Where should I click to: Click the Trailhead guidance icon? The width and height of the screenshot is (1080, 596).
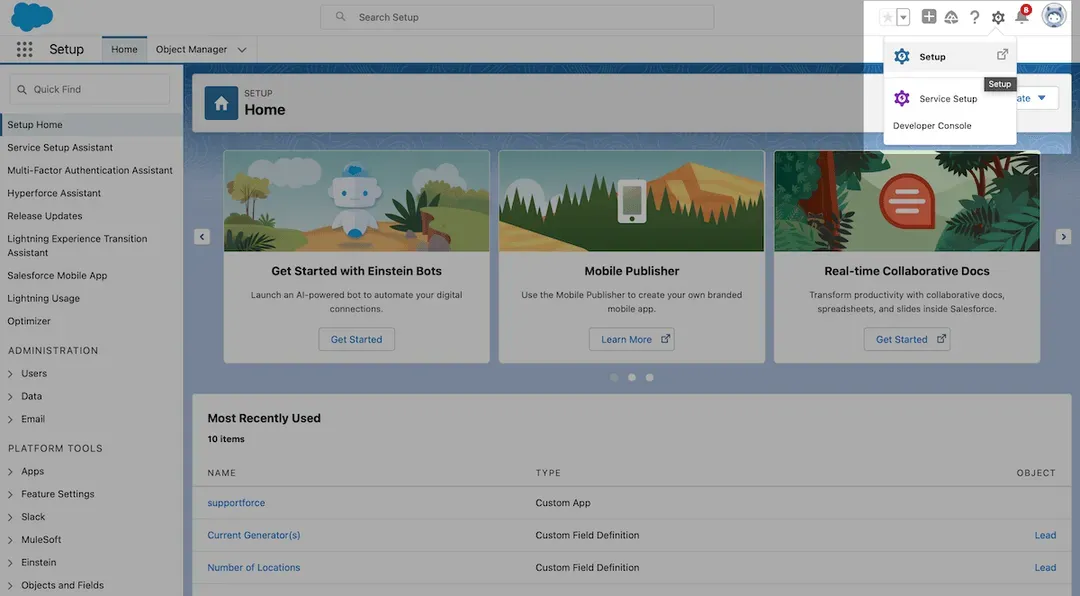951,17
